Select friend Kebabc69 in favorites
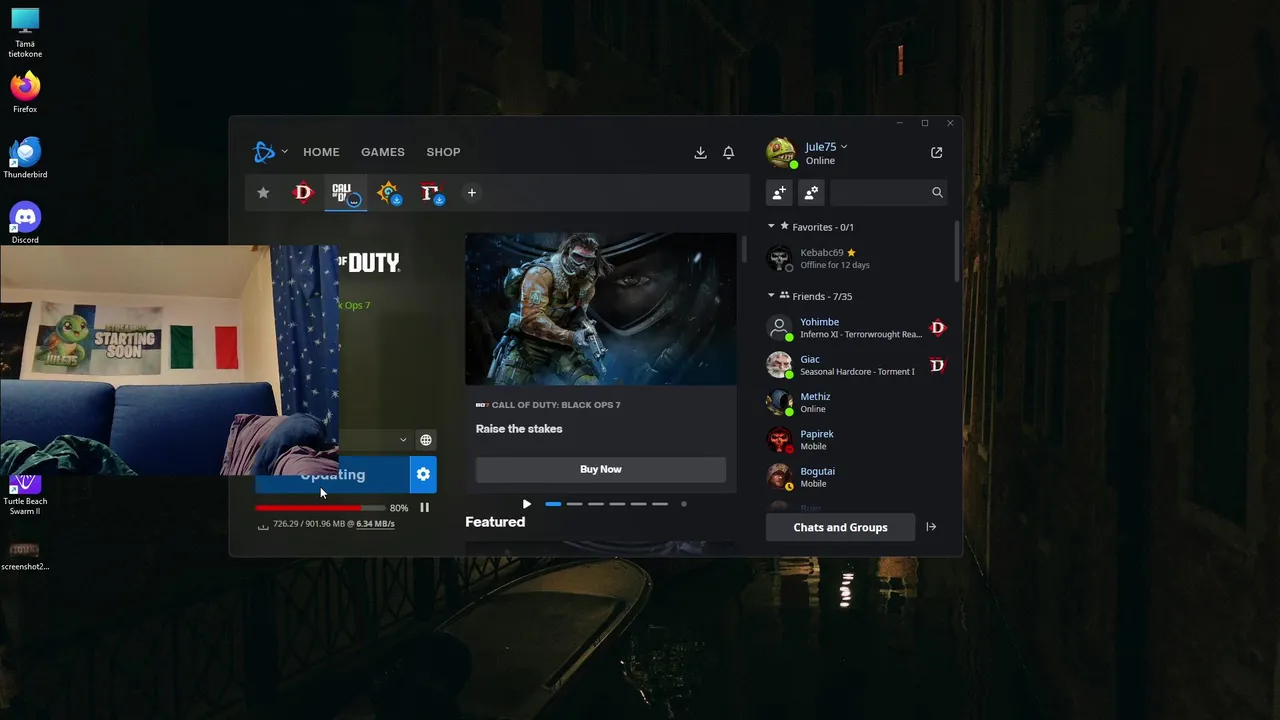The image size is (1280, 720). coord(857,258)
